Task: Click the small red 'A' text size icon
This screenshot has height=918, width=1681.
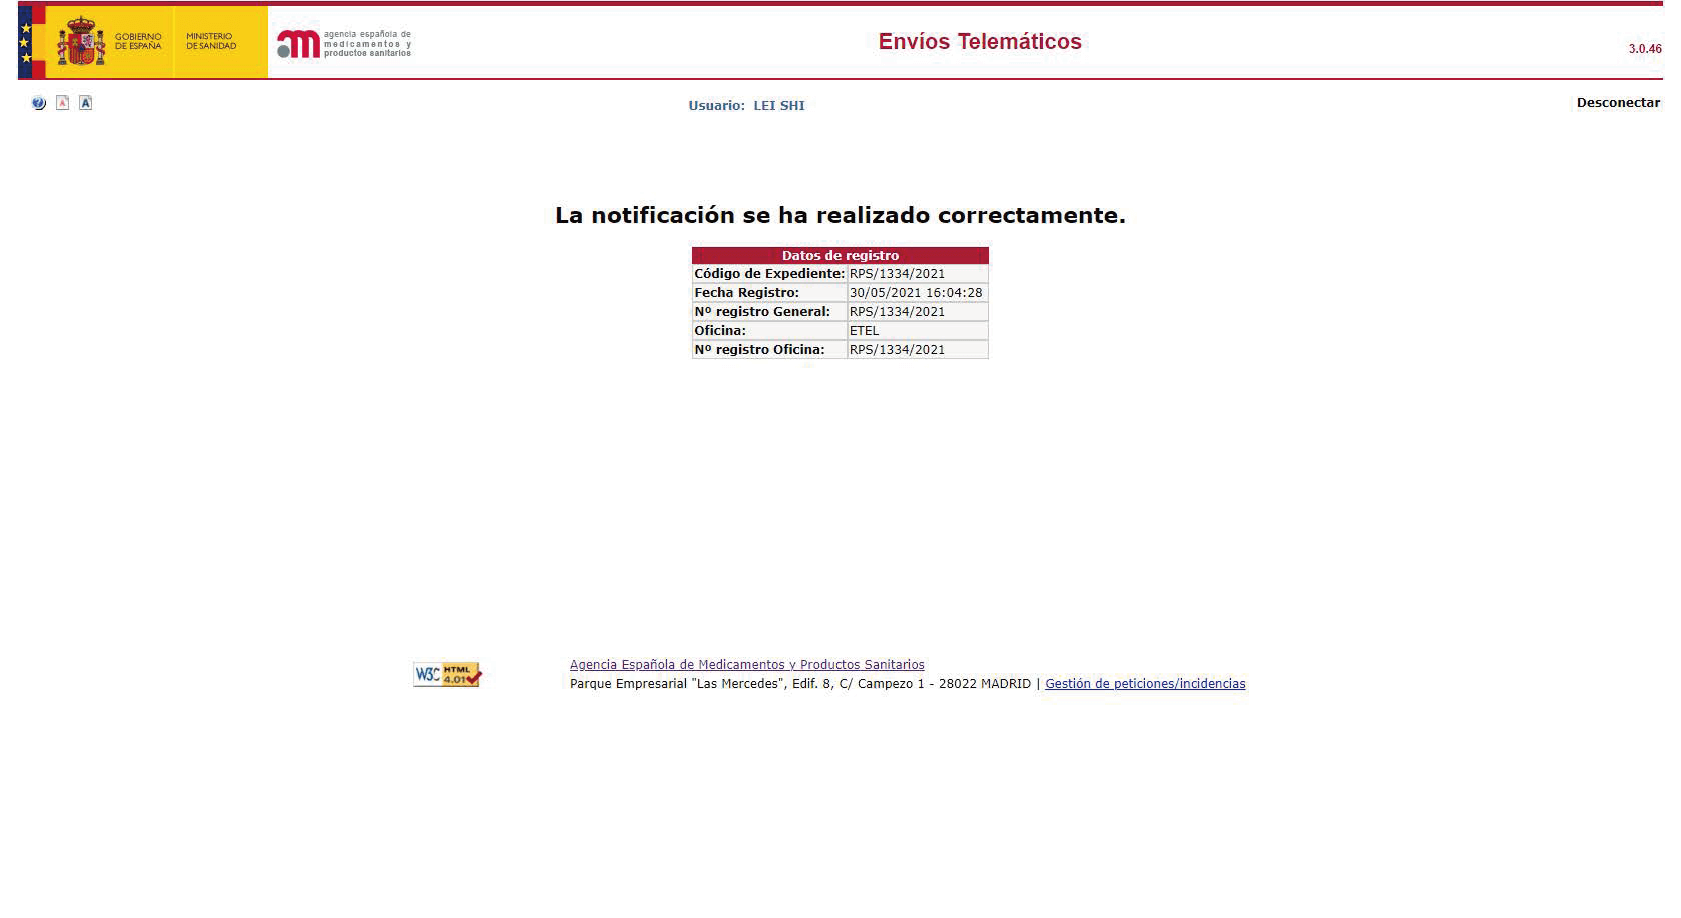Action: (62, 103)
